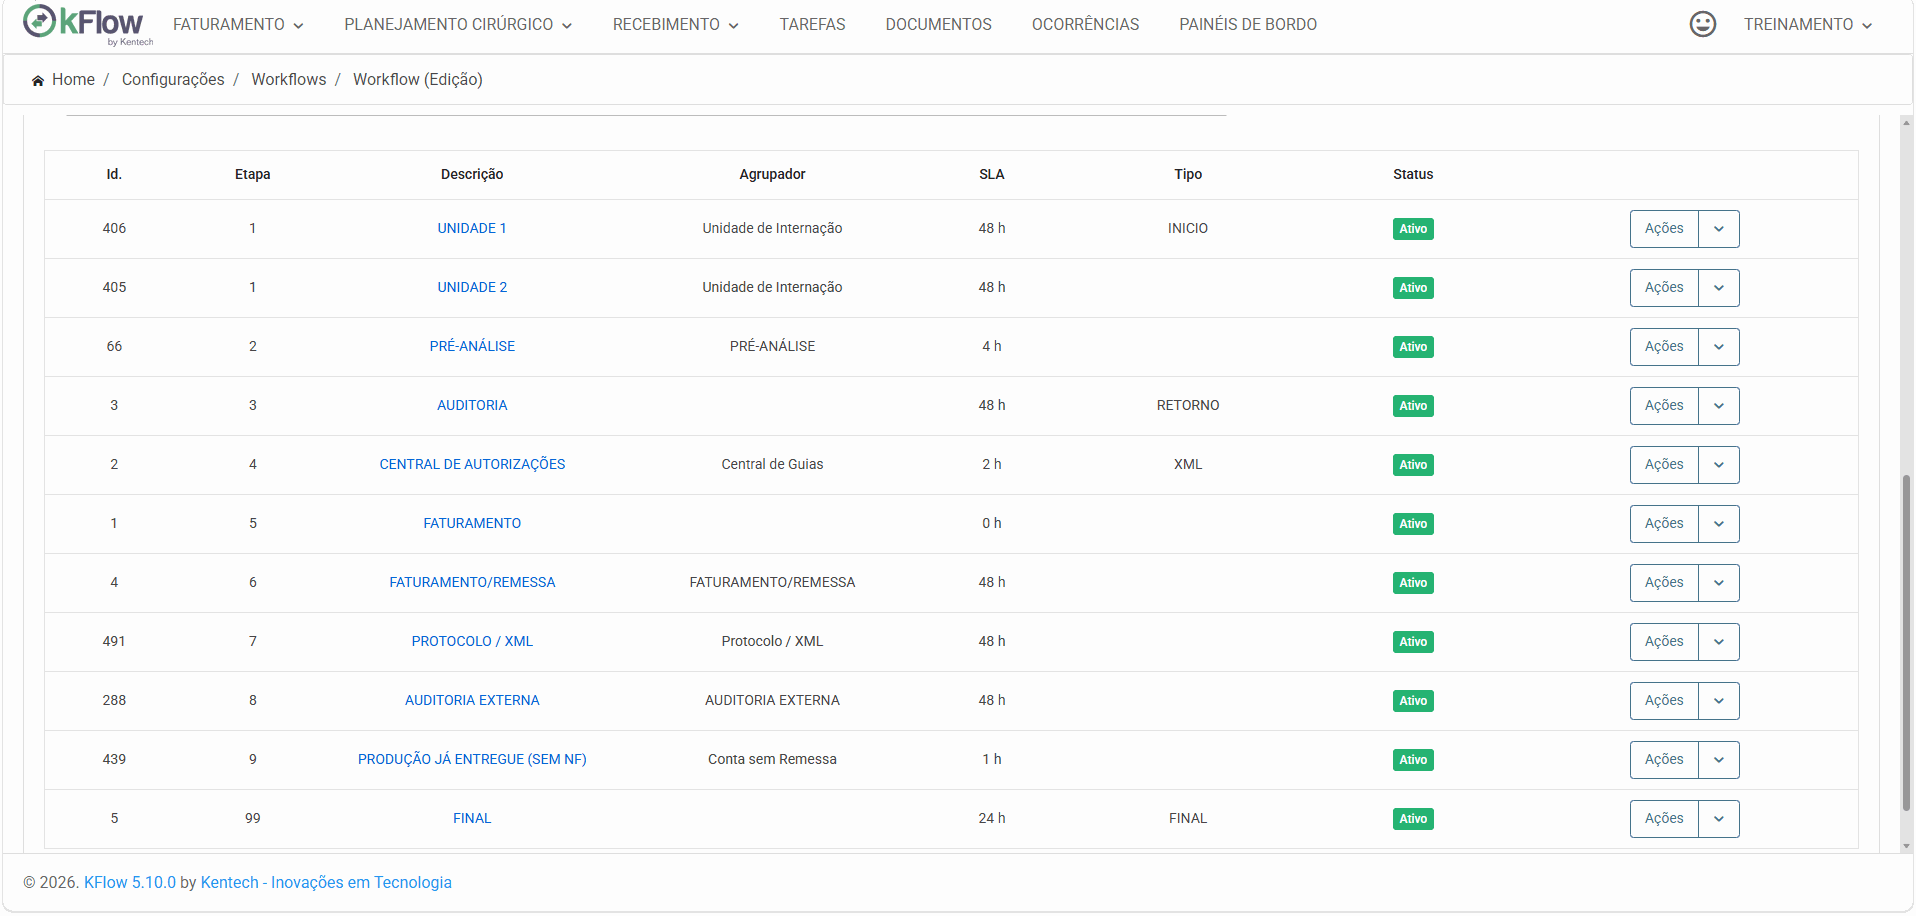Open the FATURAMENTO/REMESSA step link
Screen dimensions: 1916x916
pos(472,582)
